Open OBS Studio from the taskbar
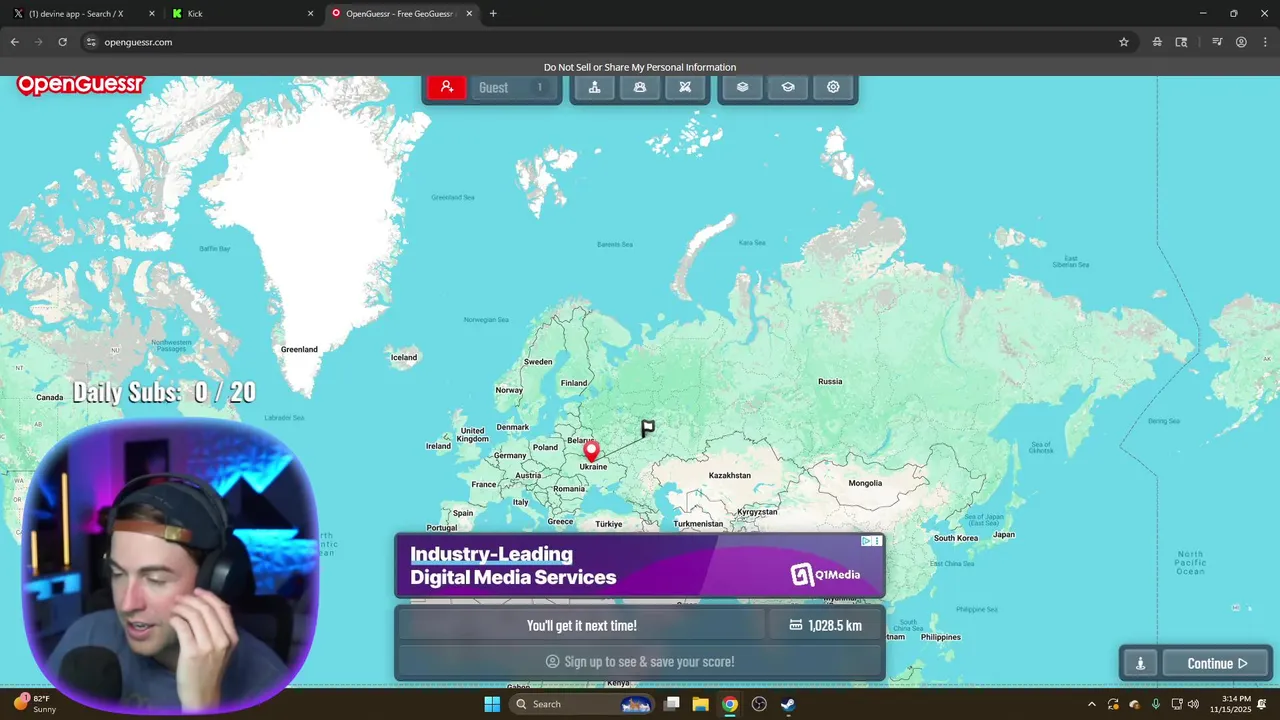1280x720 pixels. 759,704
